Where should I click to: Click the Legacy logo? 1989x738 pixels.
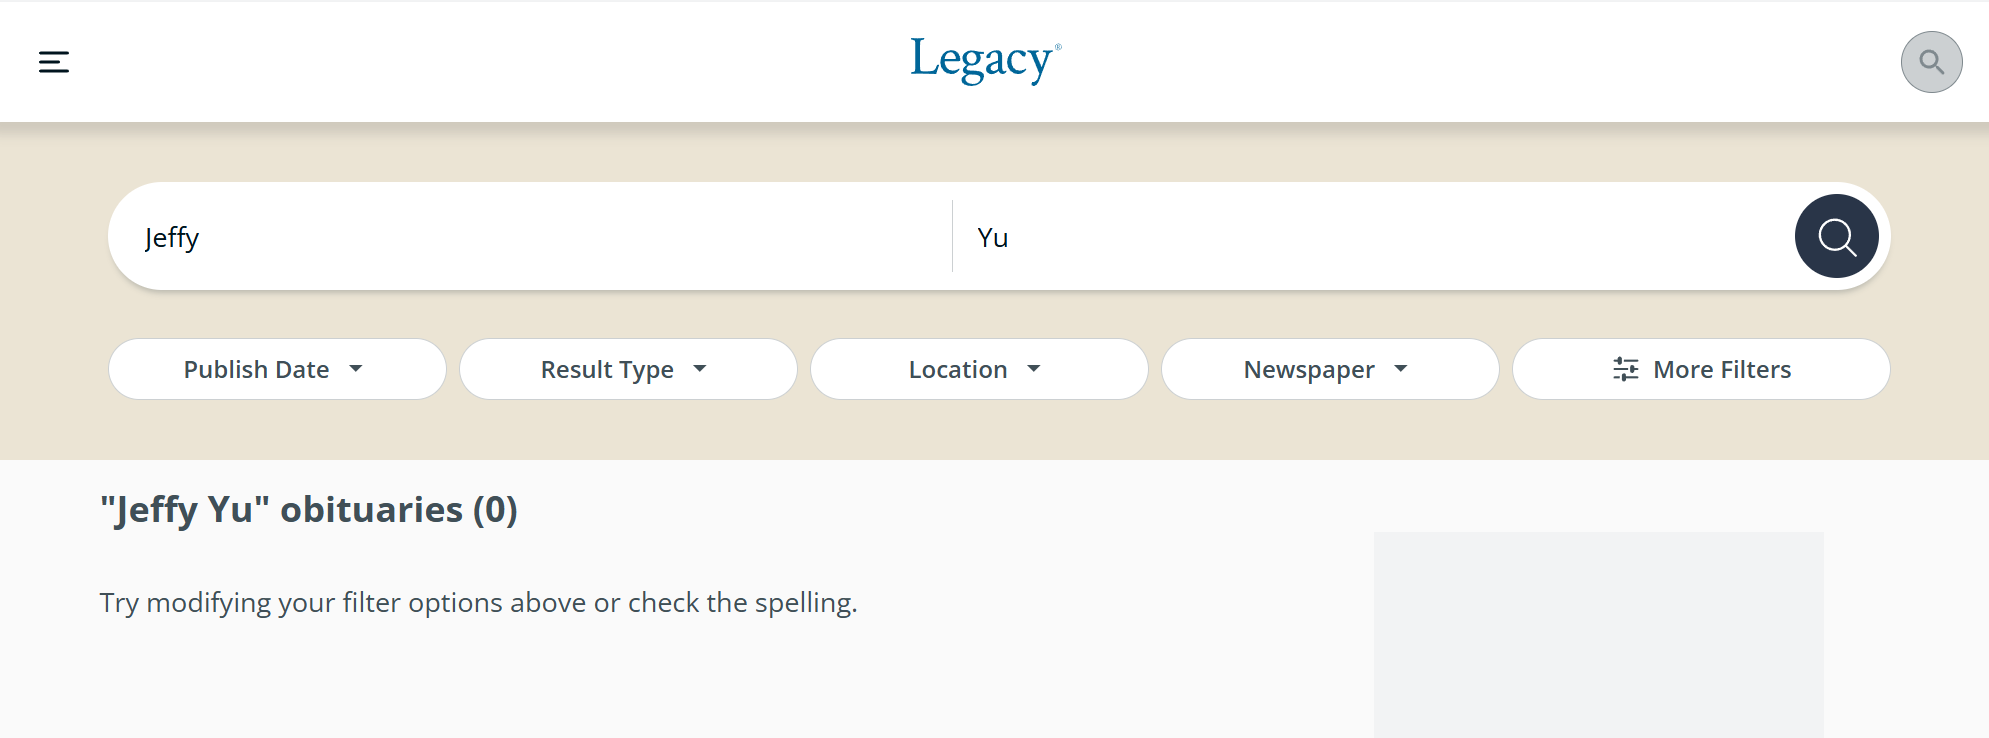[985, 60]
